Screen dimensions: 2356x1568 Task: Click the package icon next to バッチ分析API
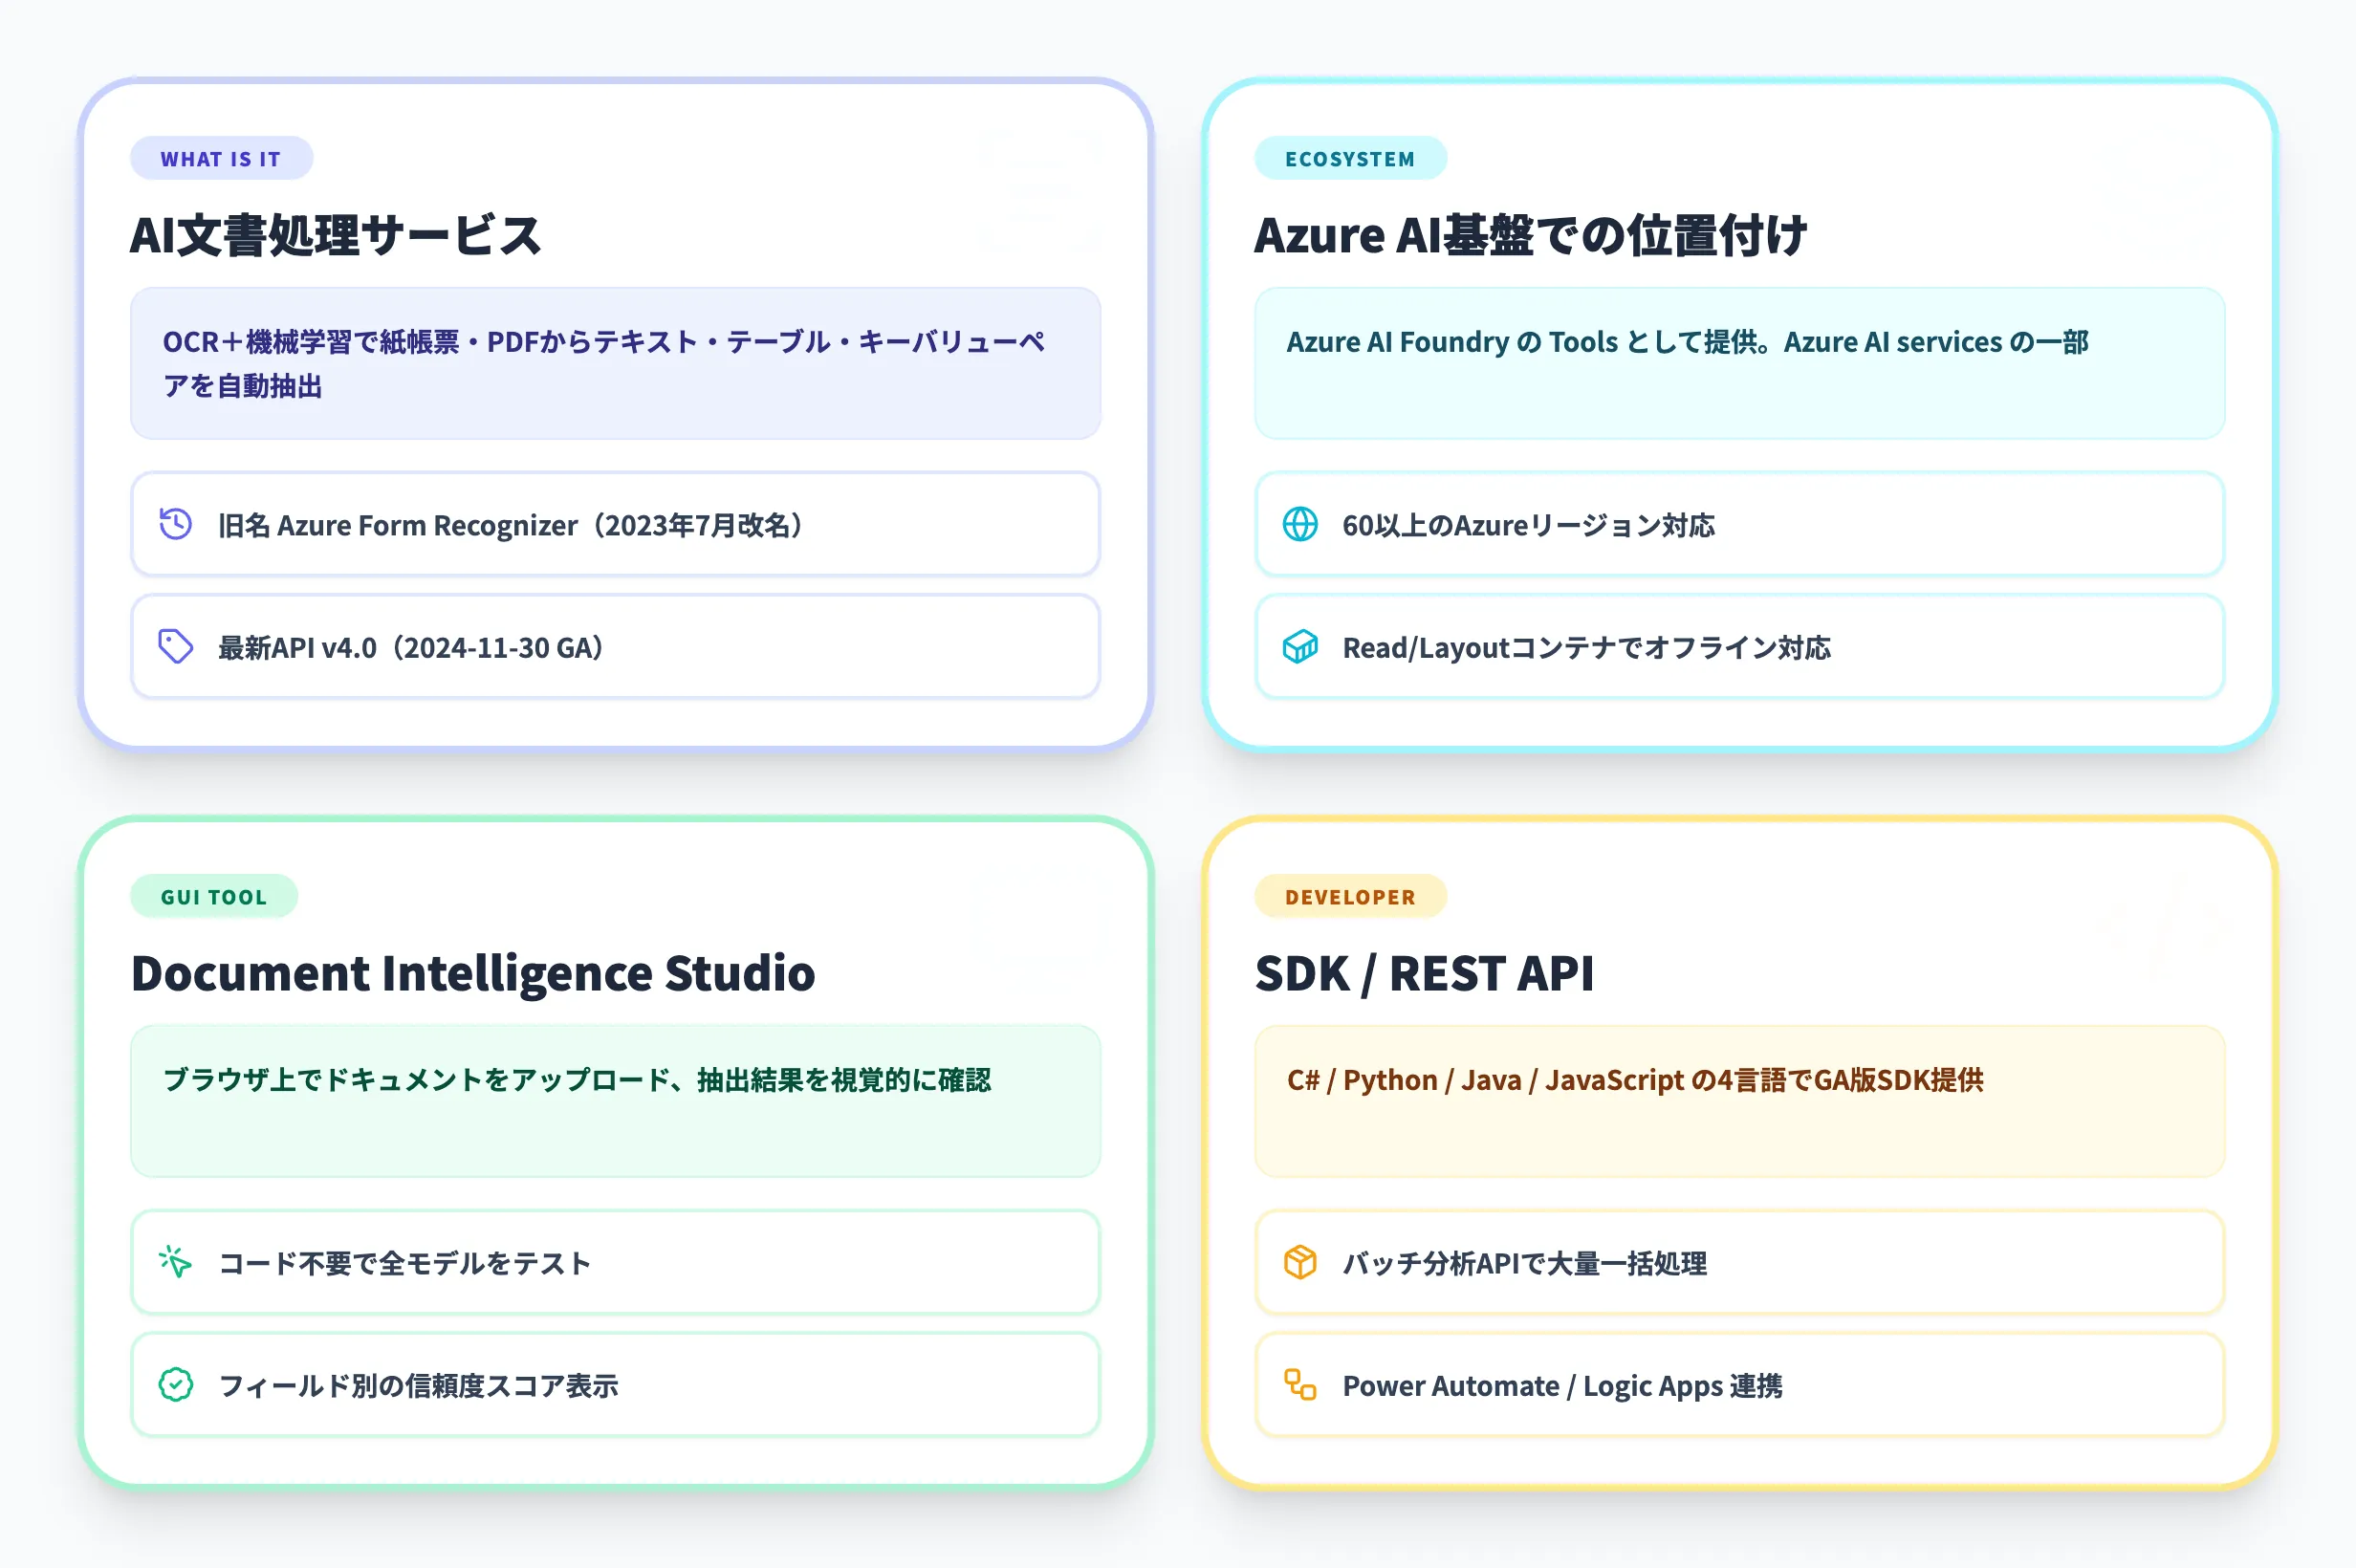[1300, 1262]
